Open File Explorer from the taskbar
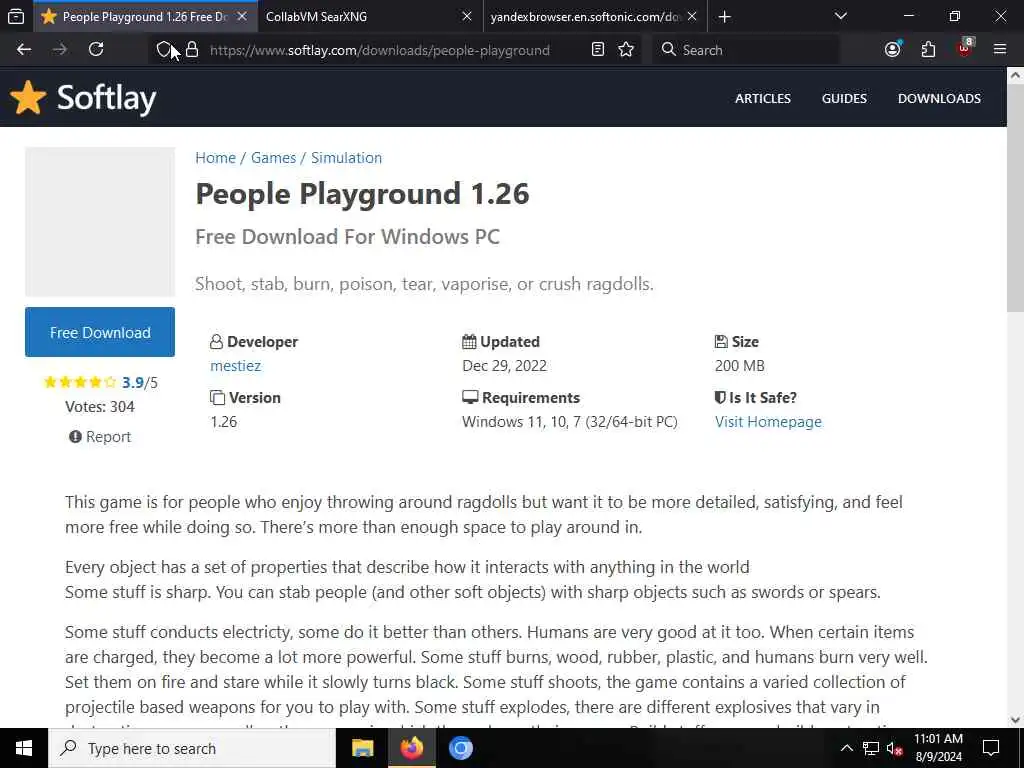1024x768 pixels. pos(362,748)
